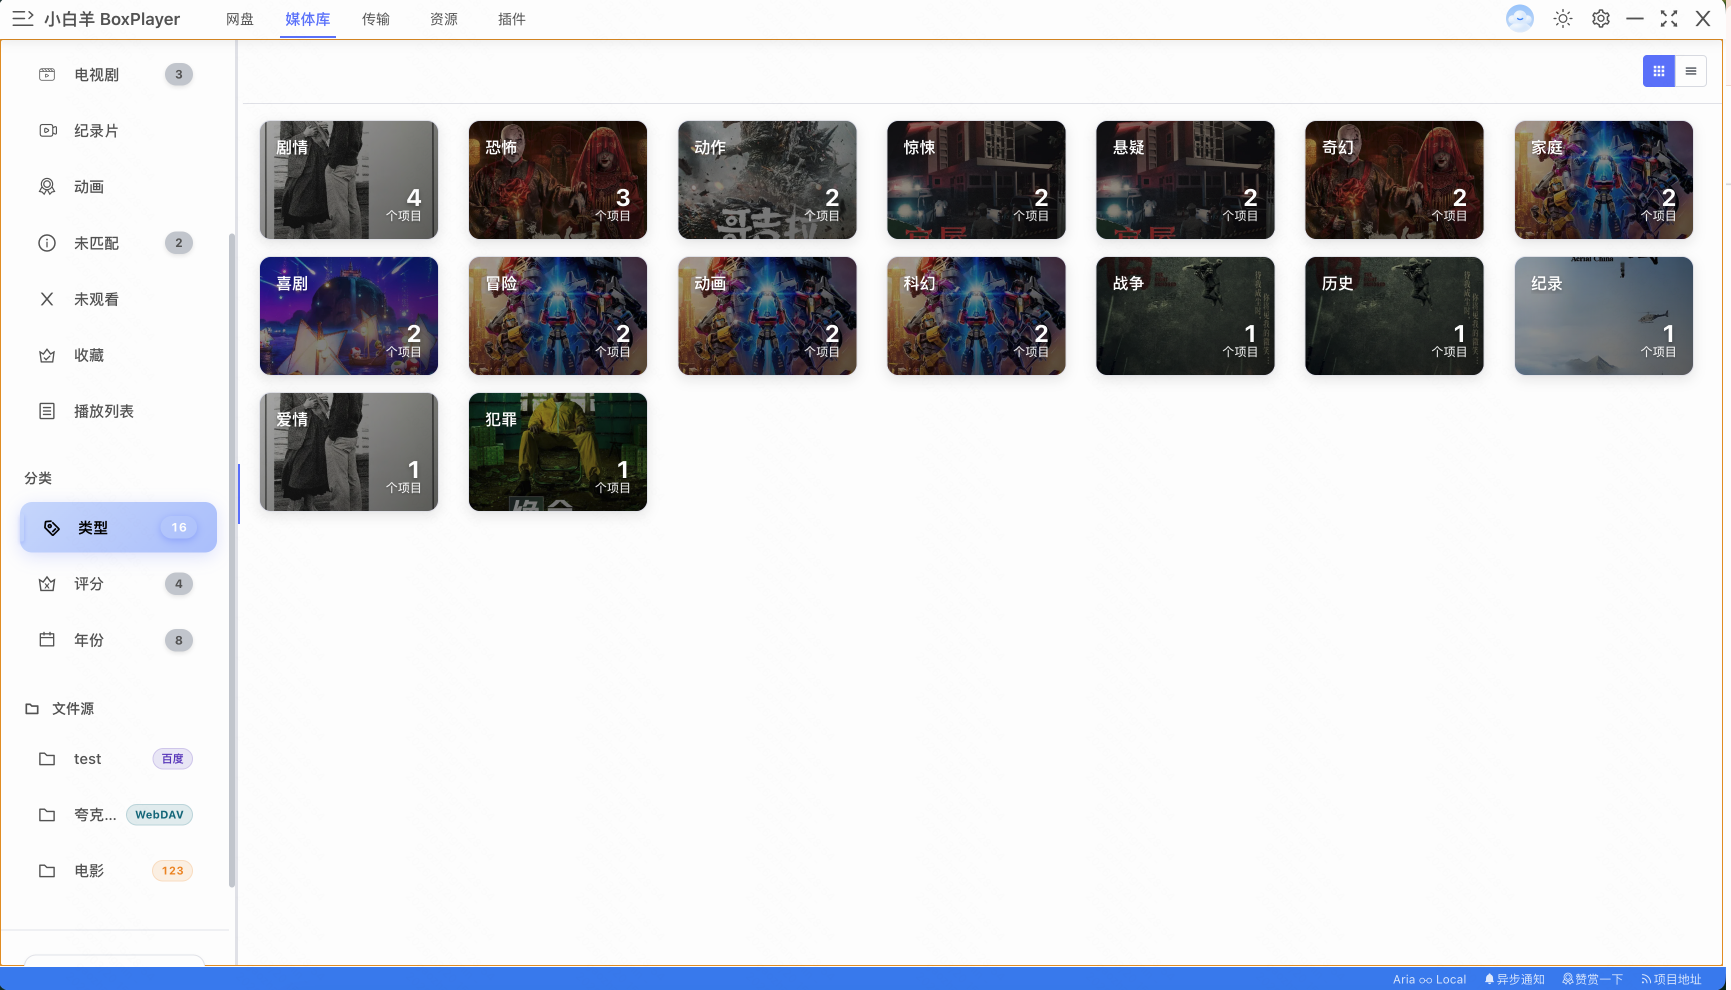
Task: Switch to grid view layout
Action: [x=1659, y=71]
